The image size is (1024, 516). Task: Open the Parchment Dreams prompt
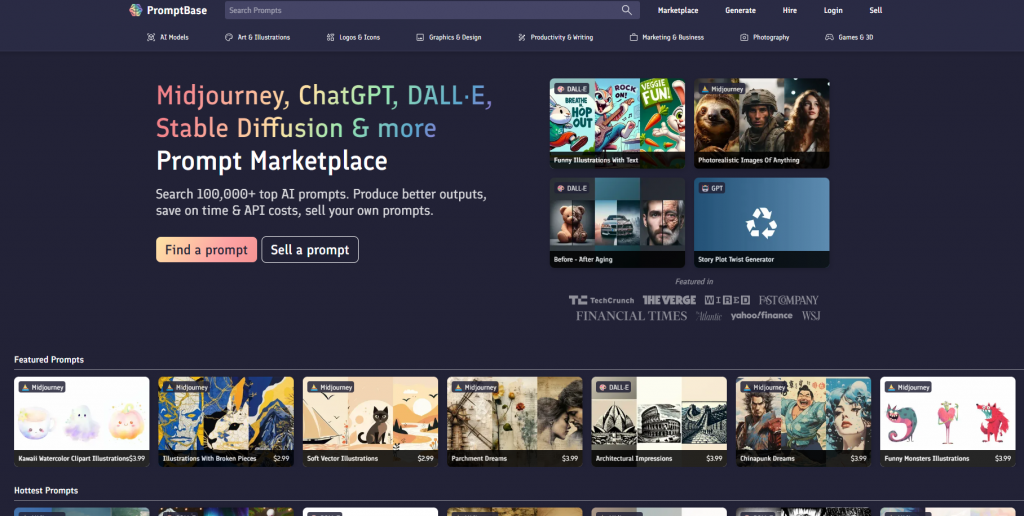pyautogui.click(x=515, y=422)
